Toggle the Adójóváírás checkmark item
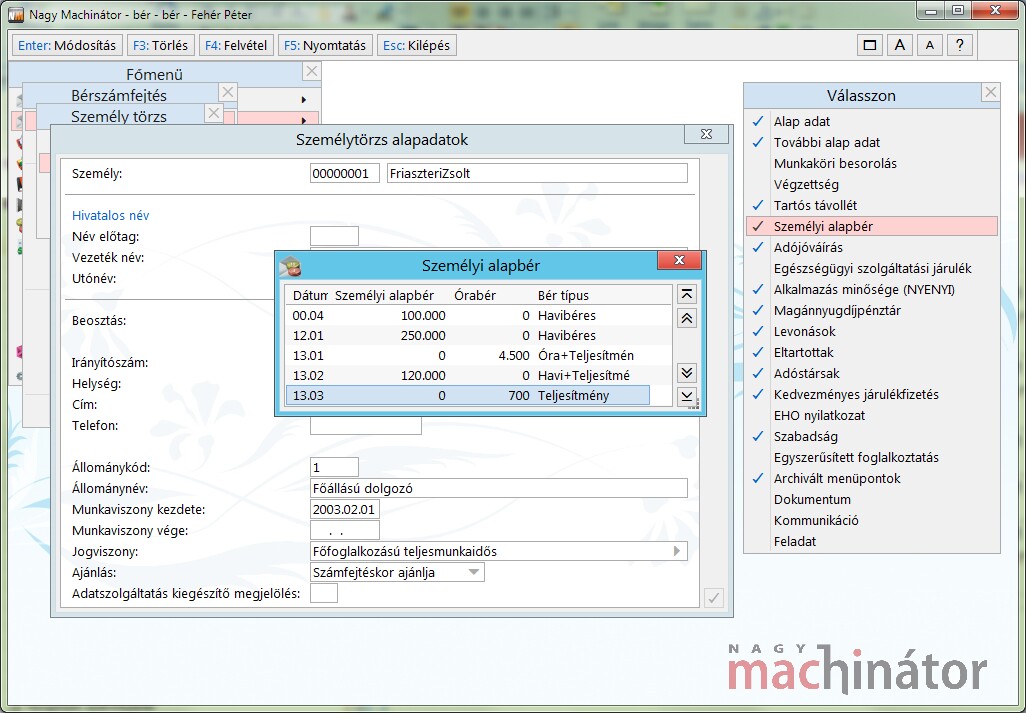Viewport: 1026px width, 713px height. tap(808, 247)
